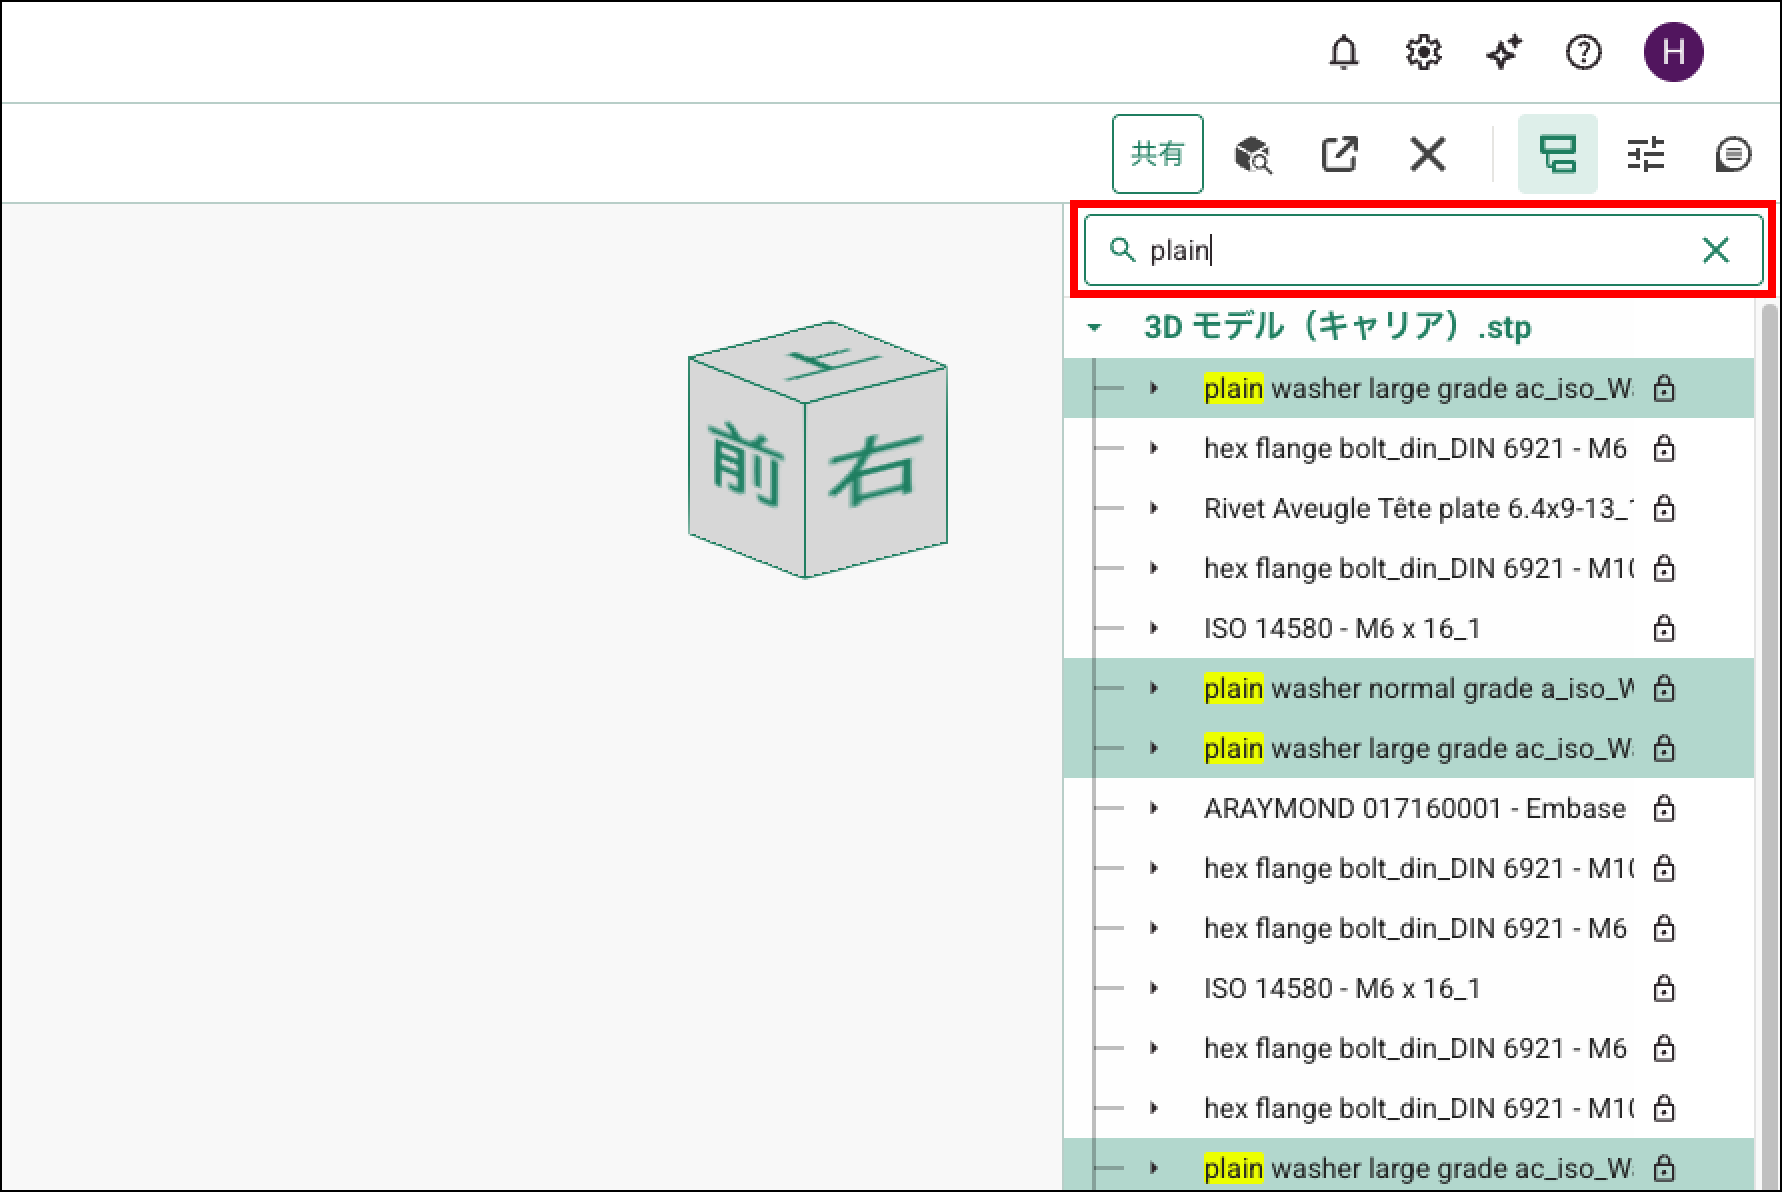Toggle the model tree panel icon
Viewport: 1782px width, 1192px height.
point(1557,155)
